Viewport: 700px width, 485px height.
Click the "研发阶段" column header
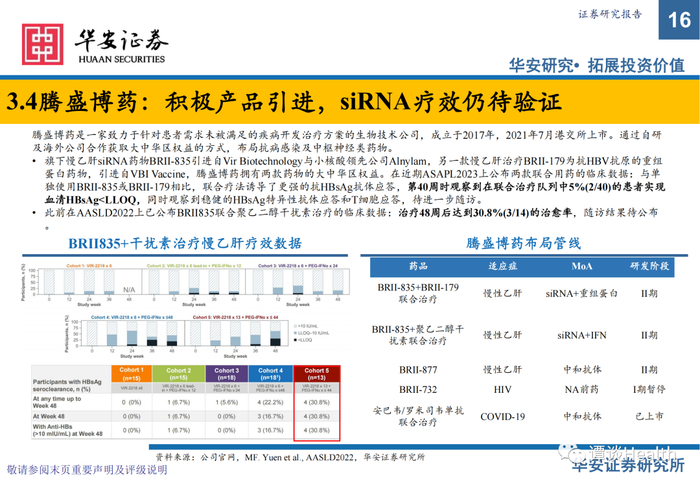tap(650, 266)
